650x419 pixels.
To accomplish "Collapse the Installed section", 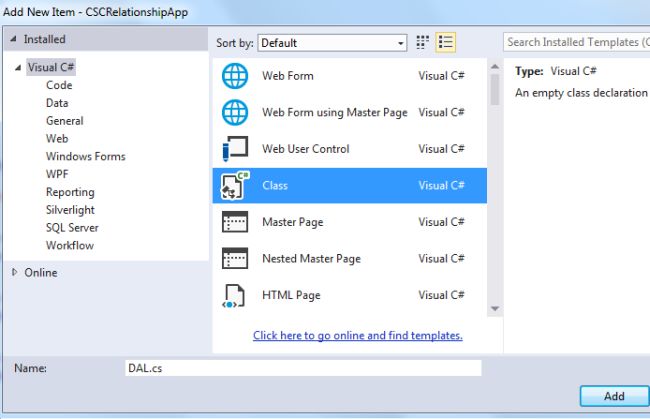I will tap(14, 39).
